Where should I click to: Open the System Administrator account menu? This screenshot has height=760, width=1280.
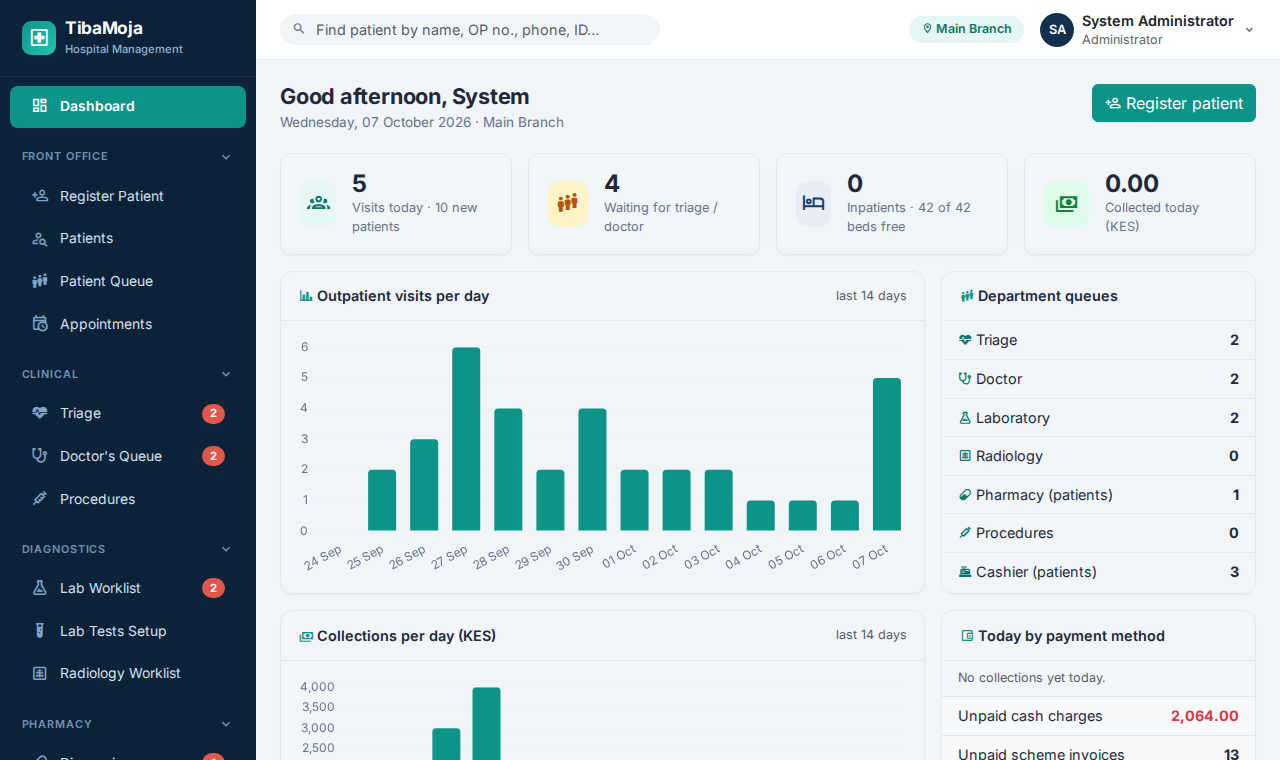pos(1147,30)
